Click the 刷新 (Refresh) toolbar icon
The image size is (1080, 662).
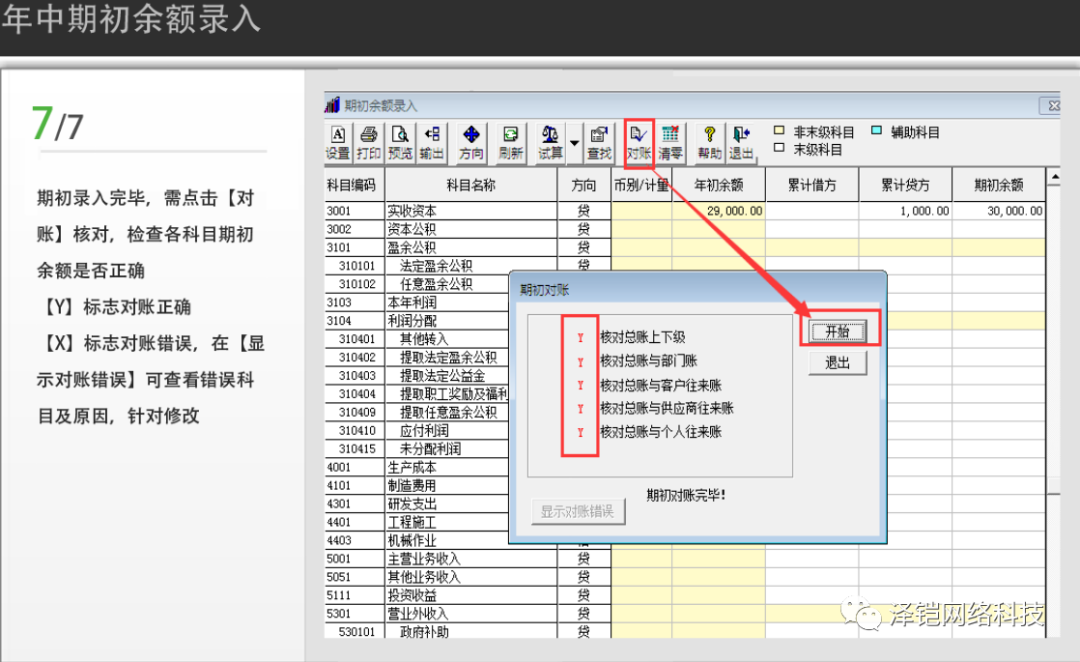point(510,142)
